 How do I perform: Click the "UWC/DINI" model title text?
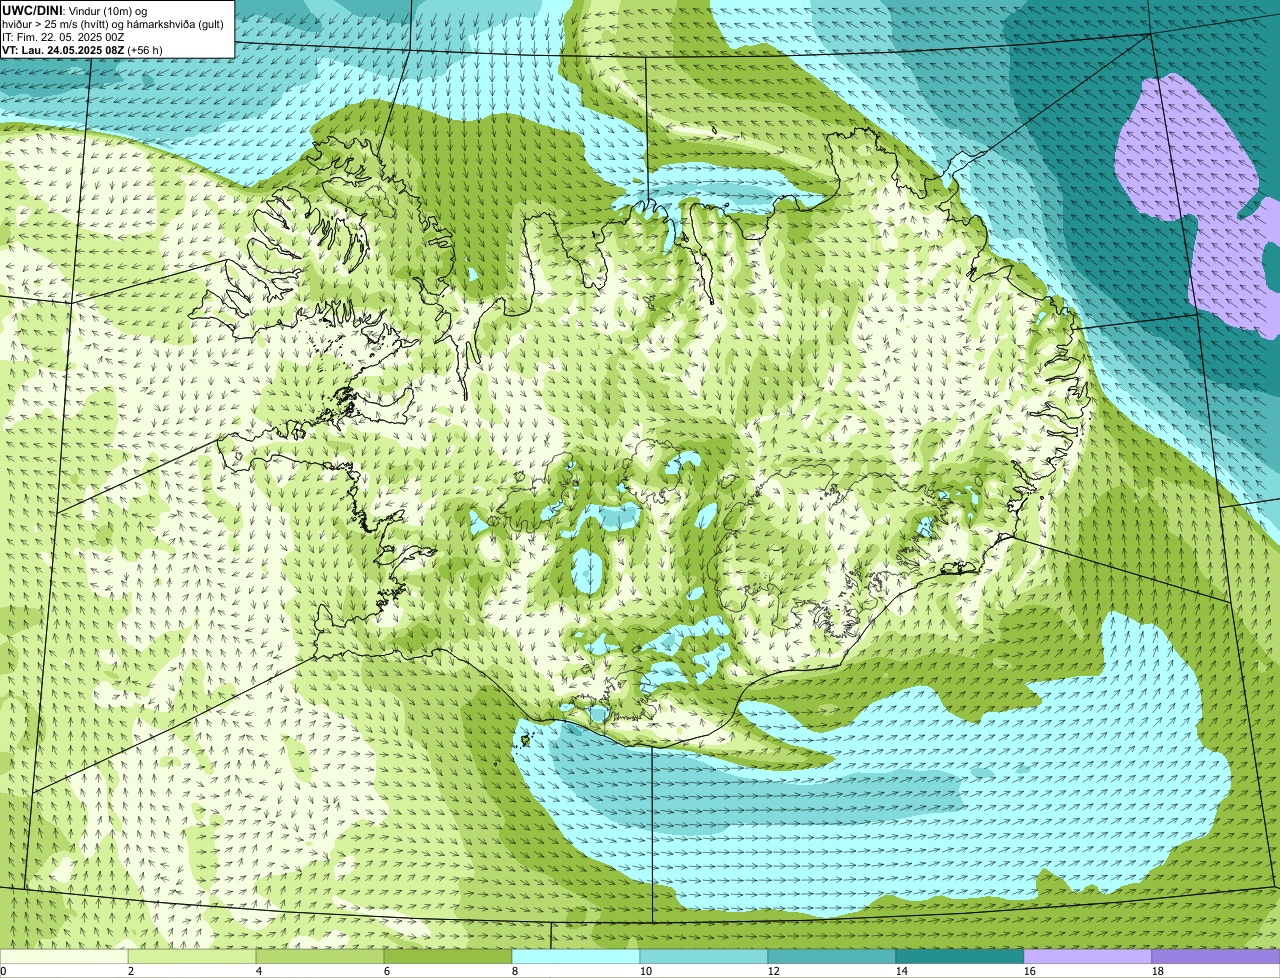point(34,10)
